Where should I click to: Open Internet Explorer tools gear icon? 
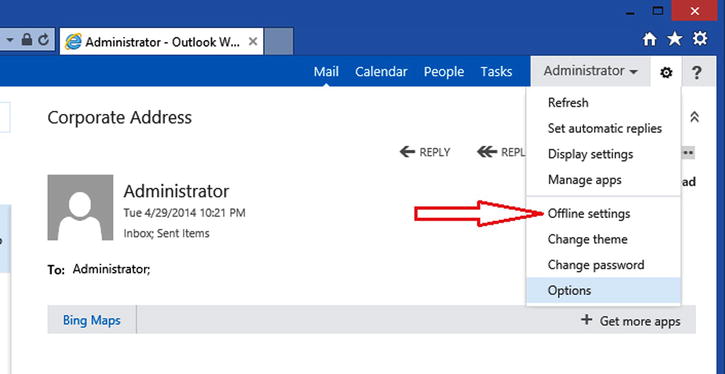[x=700, y=38]
